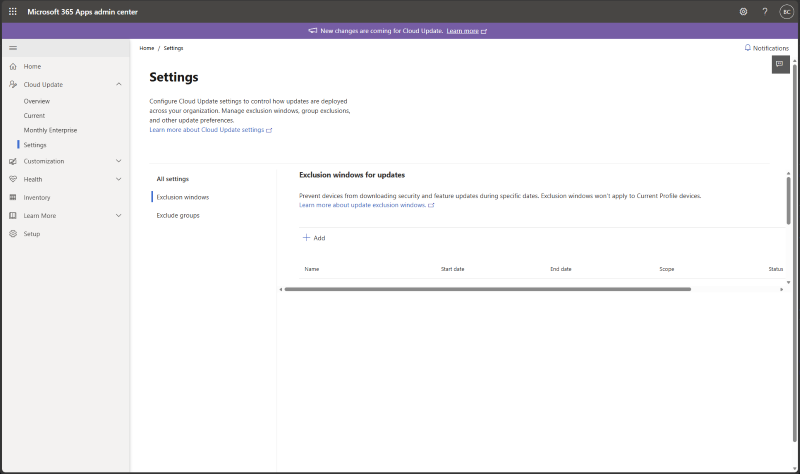
Task: Collapse the Cloud Update chevron
Action: pyautogui.click(x=119, y=84)
